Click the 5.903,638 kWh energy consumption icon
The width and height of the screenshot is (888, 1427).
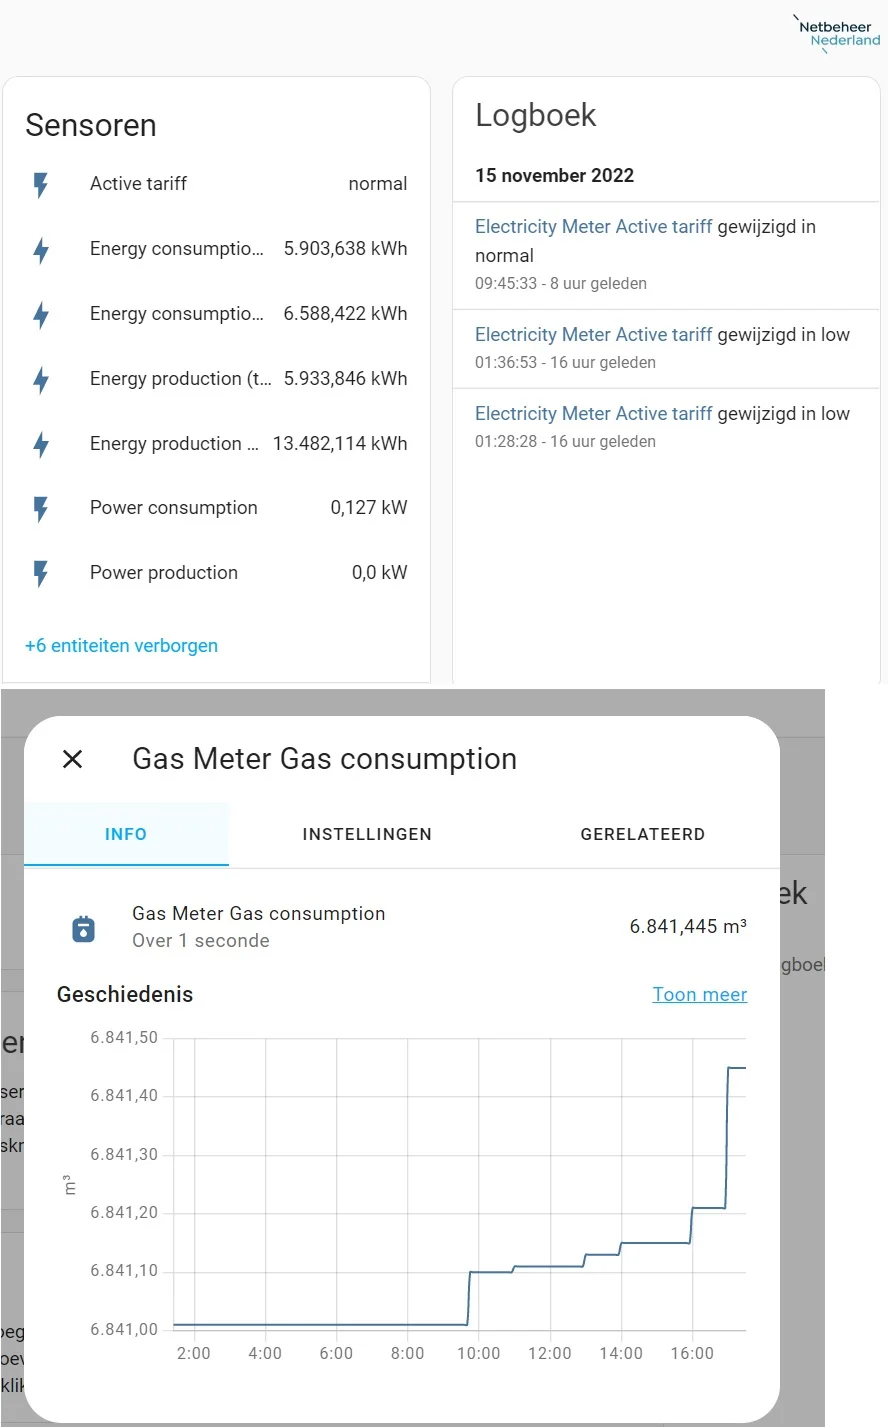pyautogui.click(x=41, y=250)
